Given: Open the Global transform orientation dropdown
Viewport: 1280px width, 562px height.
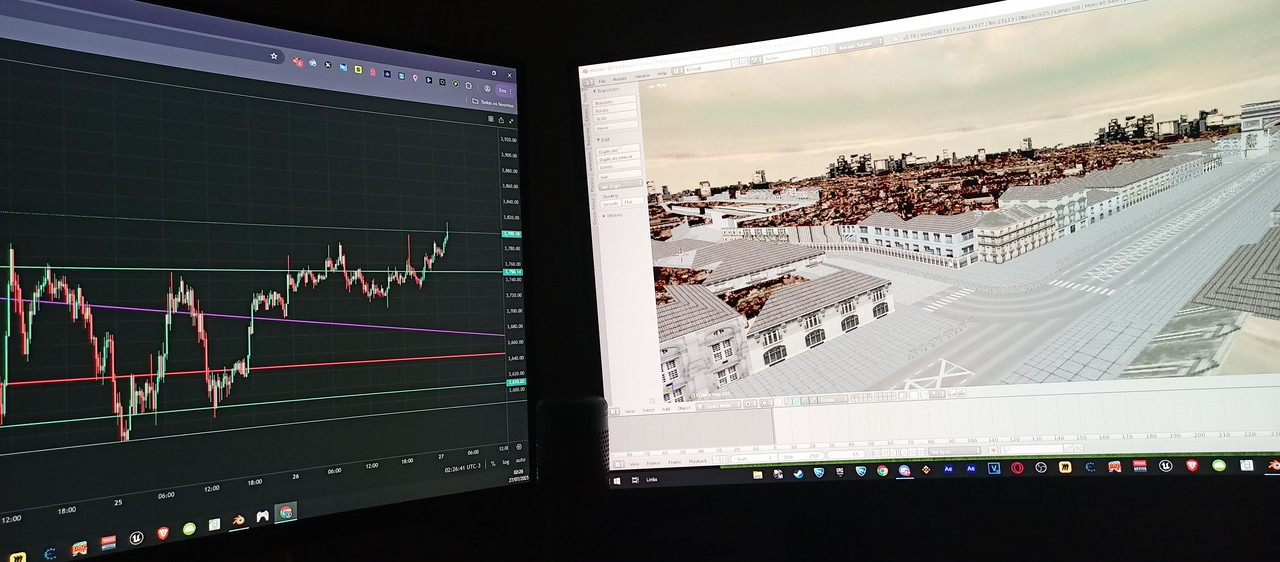Looking at the screenshot, I should 831,399.
